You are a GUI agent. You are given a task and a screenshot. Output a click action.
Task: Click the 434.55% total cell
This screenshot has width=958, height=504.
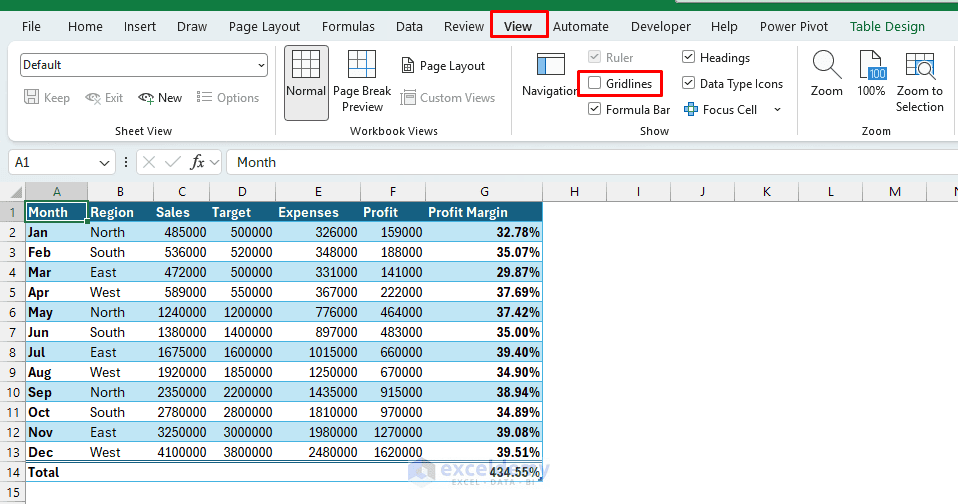pos(484,472)
